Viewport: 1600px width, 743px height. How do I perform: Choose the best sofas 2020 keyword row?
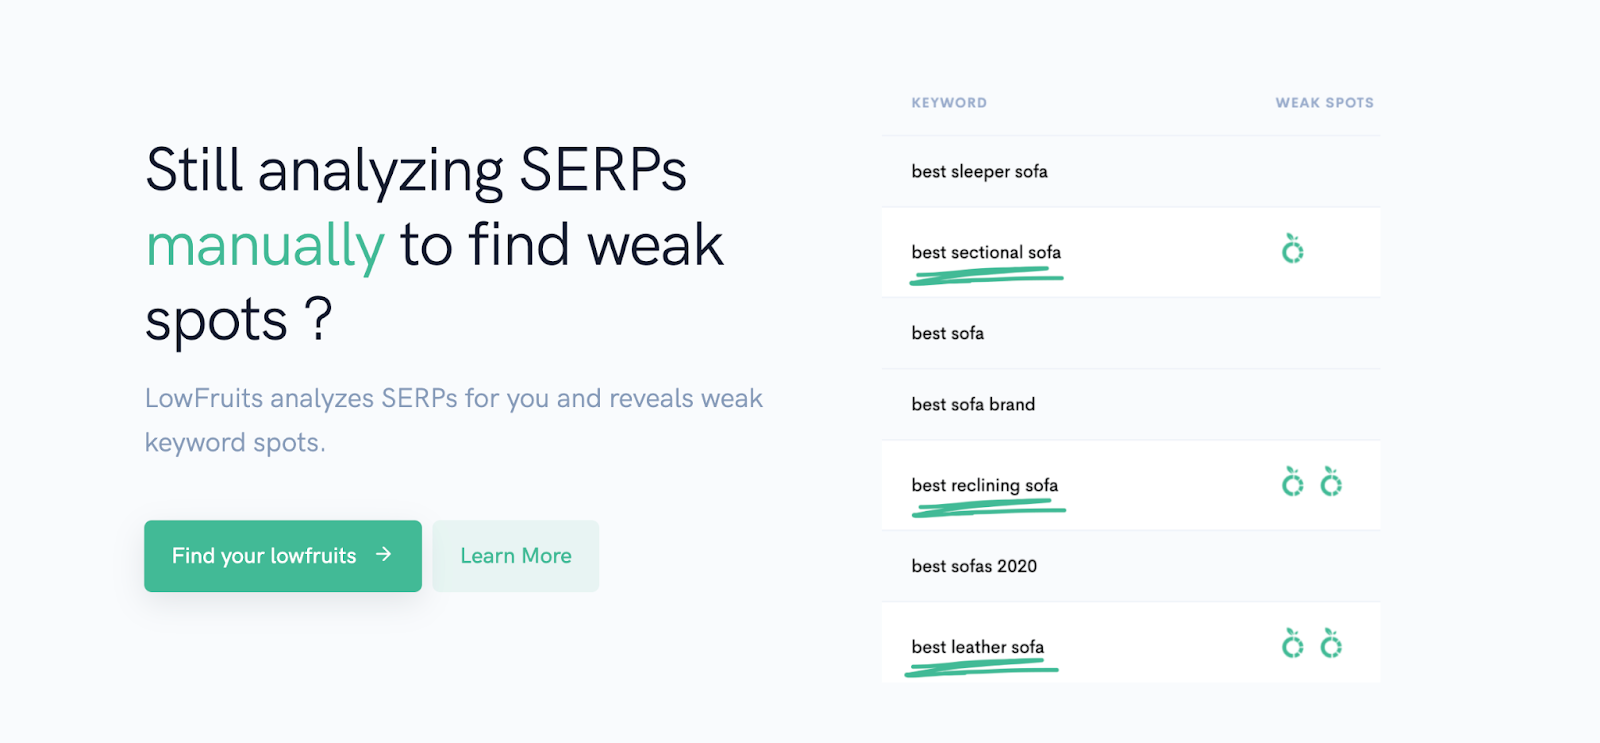pos(1131,567)
